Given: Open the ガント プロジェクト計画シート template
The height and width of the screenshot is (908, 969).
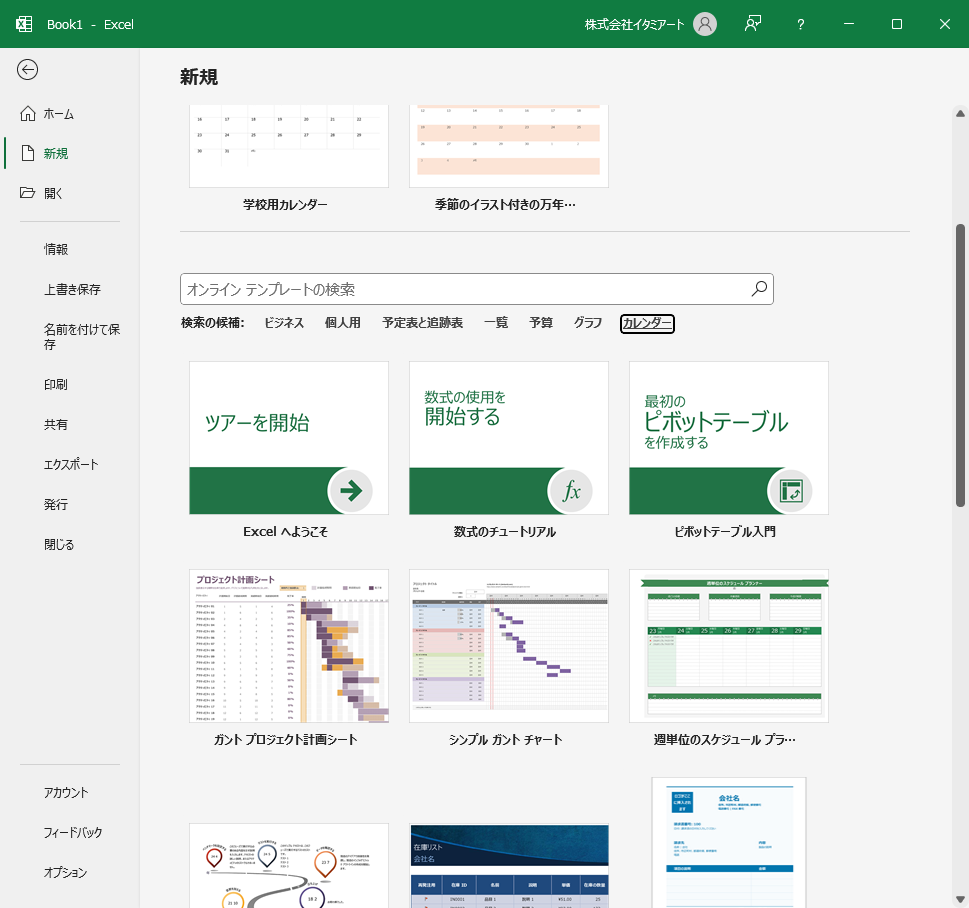Looking at the screenshot, I should point(289,646).
